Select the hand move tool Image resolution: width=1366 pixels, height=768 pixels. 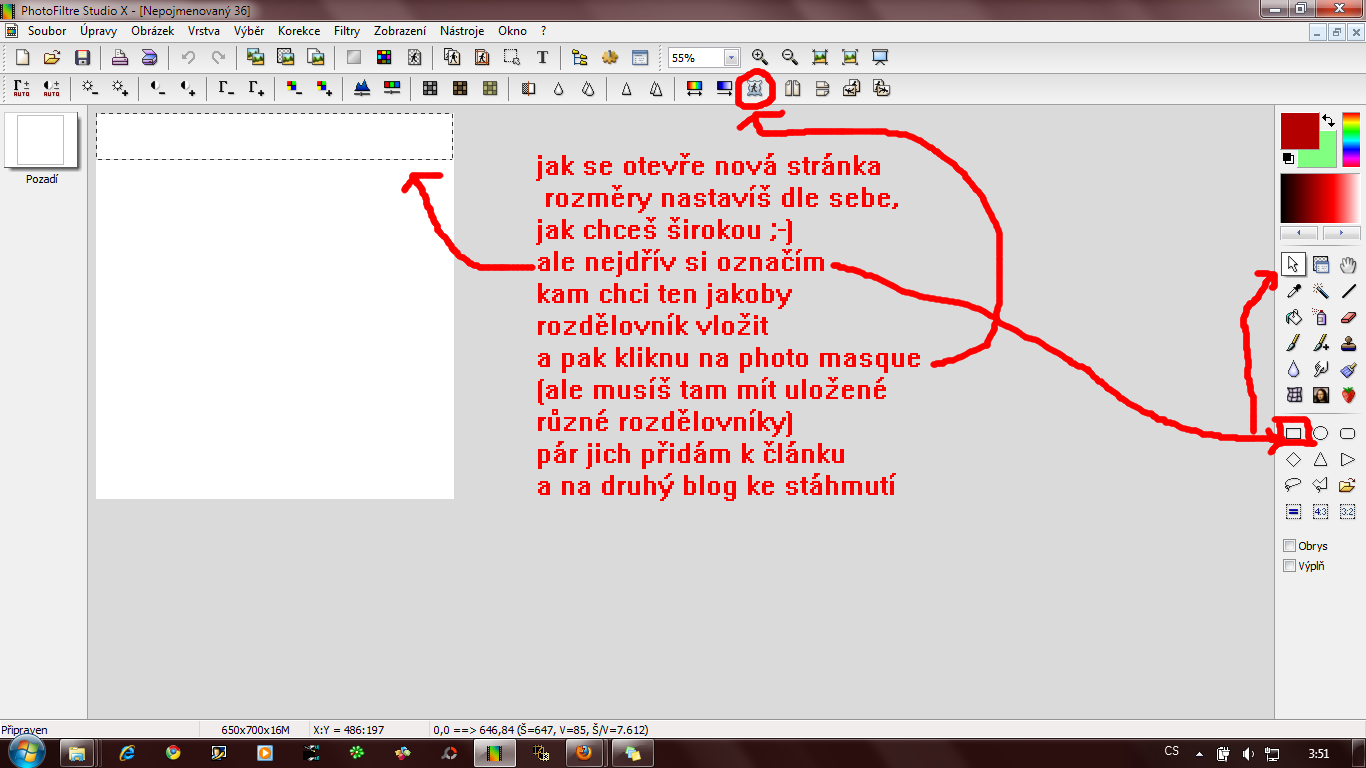[x=1347, y=265]
